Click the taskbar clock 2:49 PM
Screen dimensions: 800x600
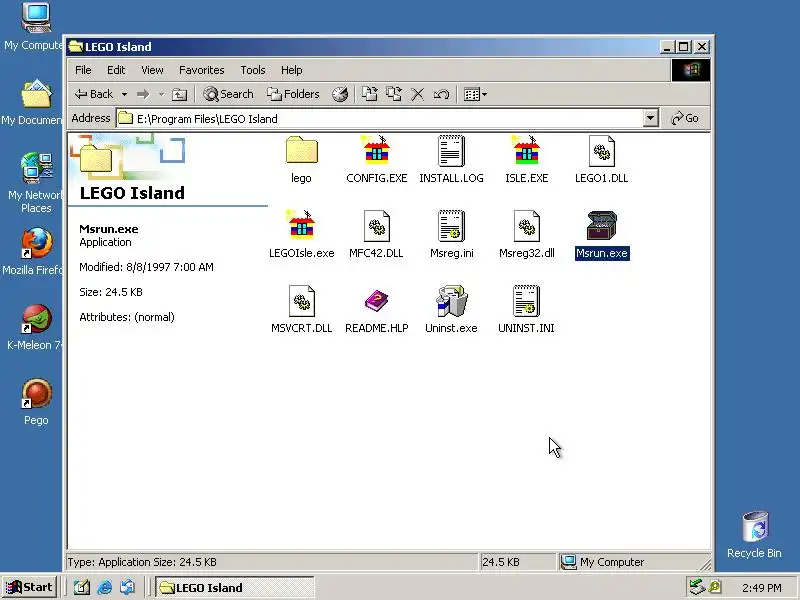tap(761, 588)
